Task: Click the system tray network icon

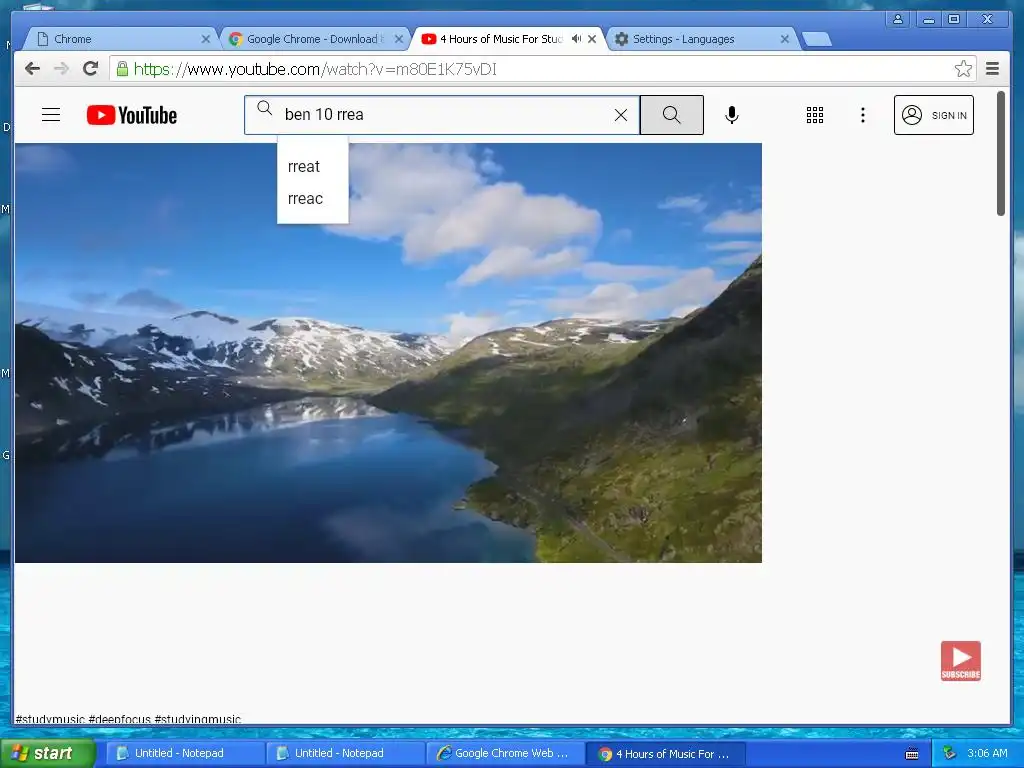Action: pos(949,753)
